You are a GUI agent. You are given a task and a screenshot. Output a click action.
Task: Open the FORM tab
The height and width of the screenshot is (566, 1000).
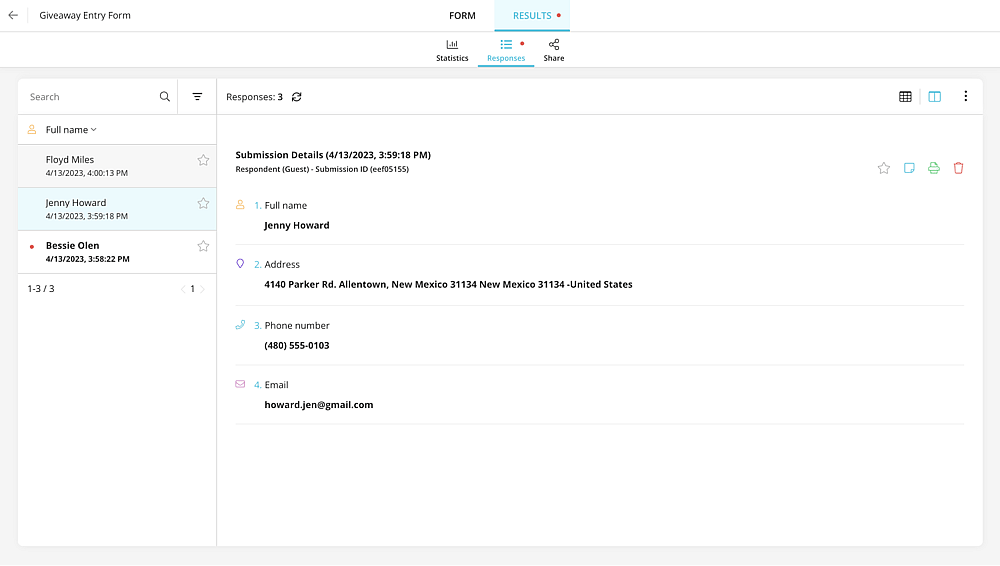(x=462, y=15)
